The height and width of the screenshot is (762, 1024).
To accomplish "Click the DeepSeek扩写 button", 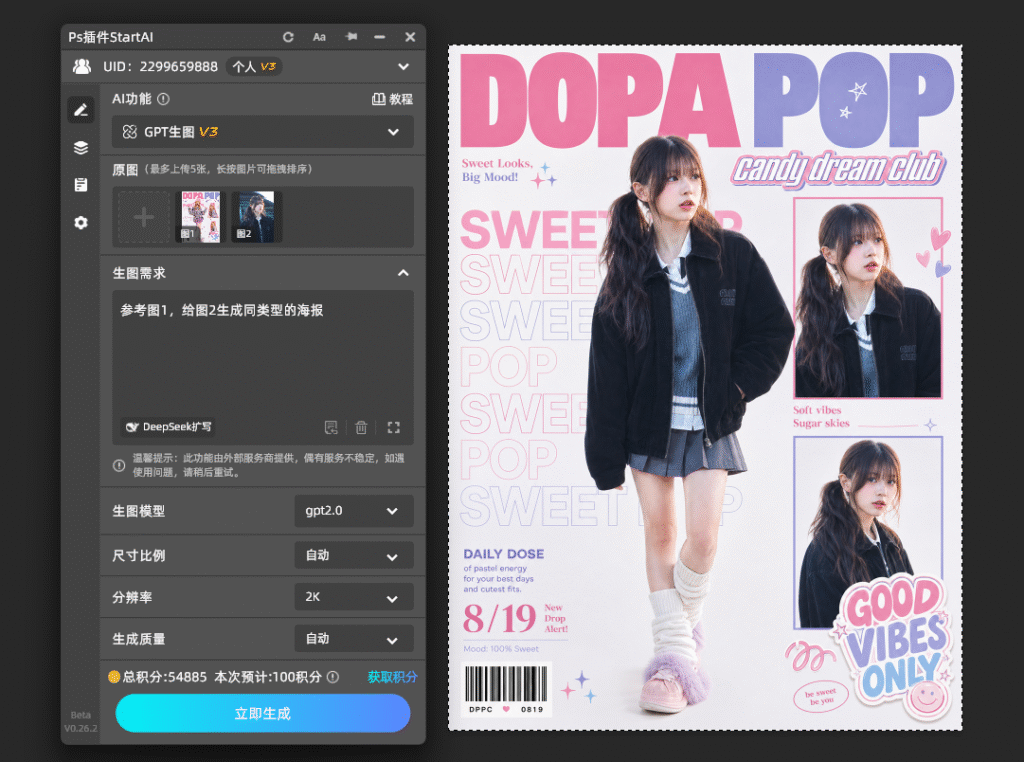I will click(168, 427).
